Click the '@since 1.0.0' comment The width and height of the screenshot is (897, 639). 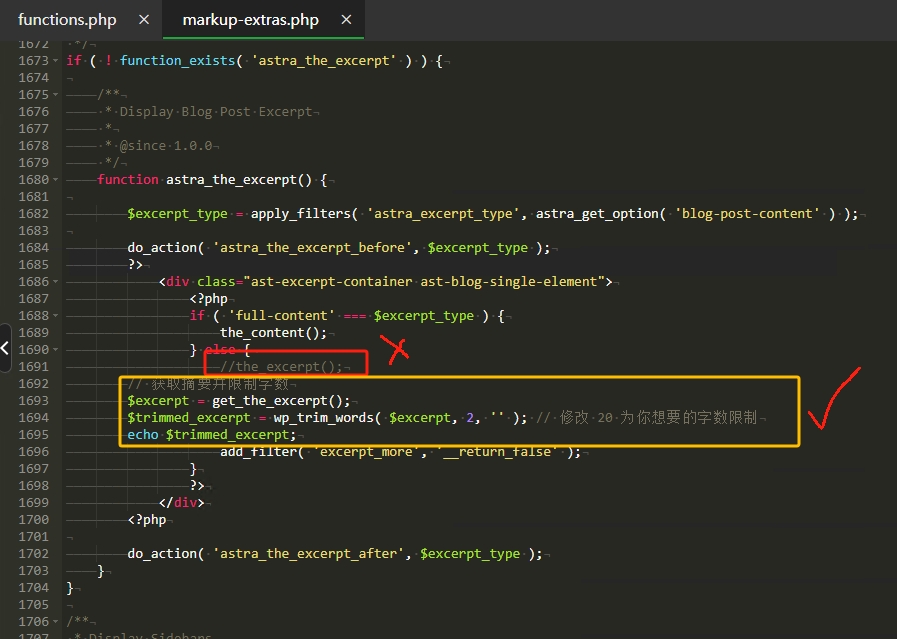pos(166,146)
